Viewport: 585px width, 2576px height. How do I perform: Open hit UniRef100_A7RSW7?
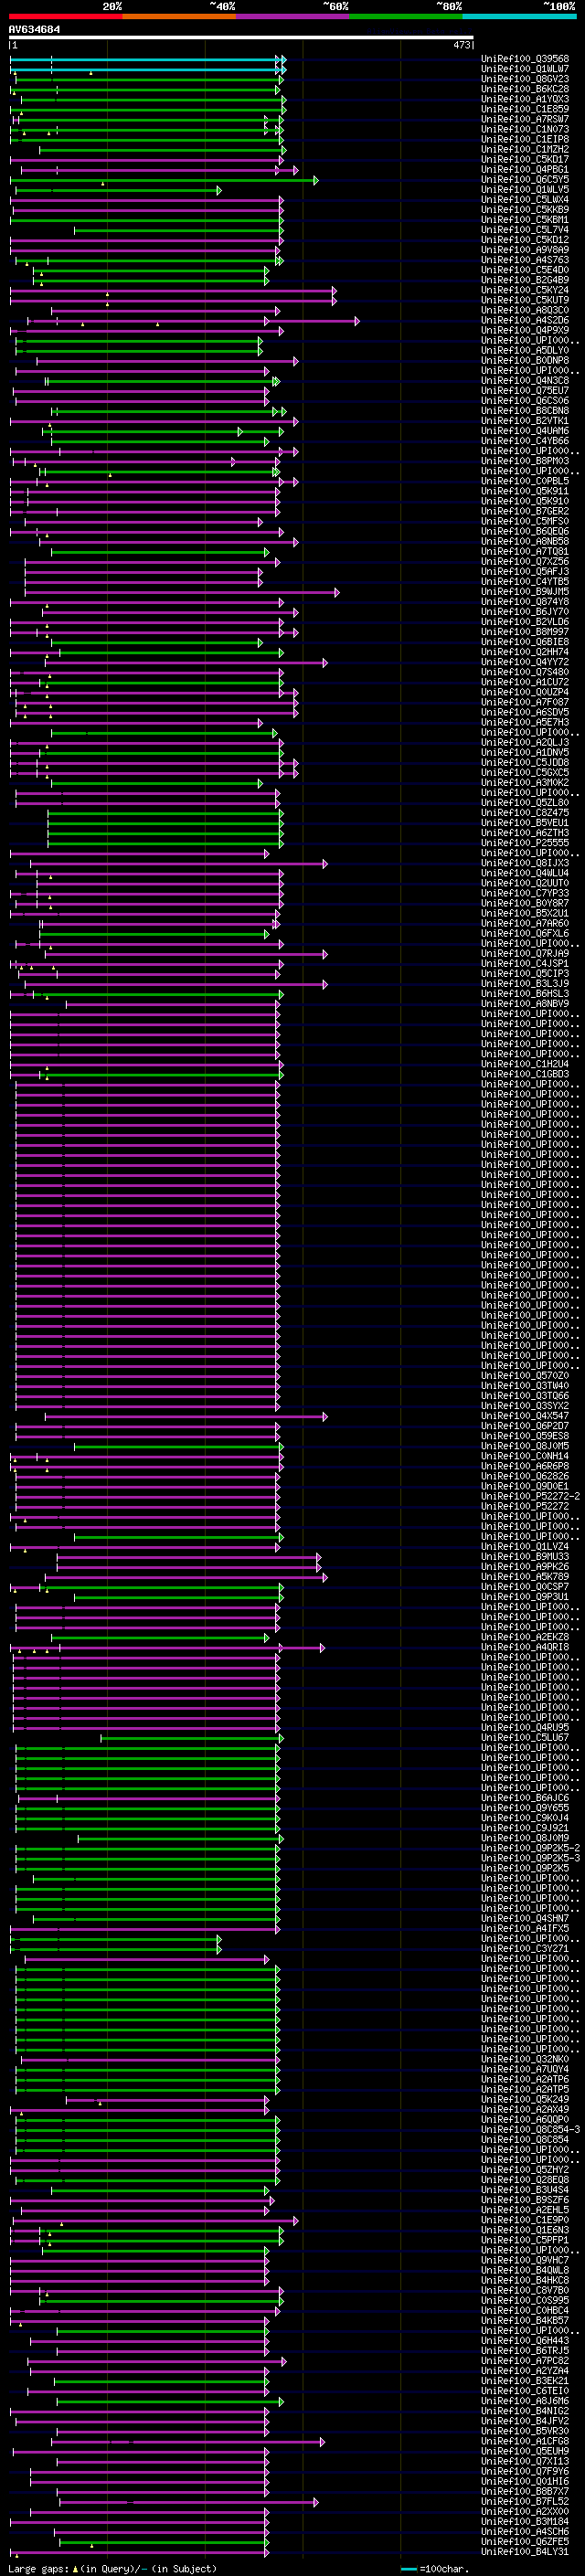pos(525,119)
